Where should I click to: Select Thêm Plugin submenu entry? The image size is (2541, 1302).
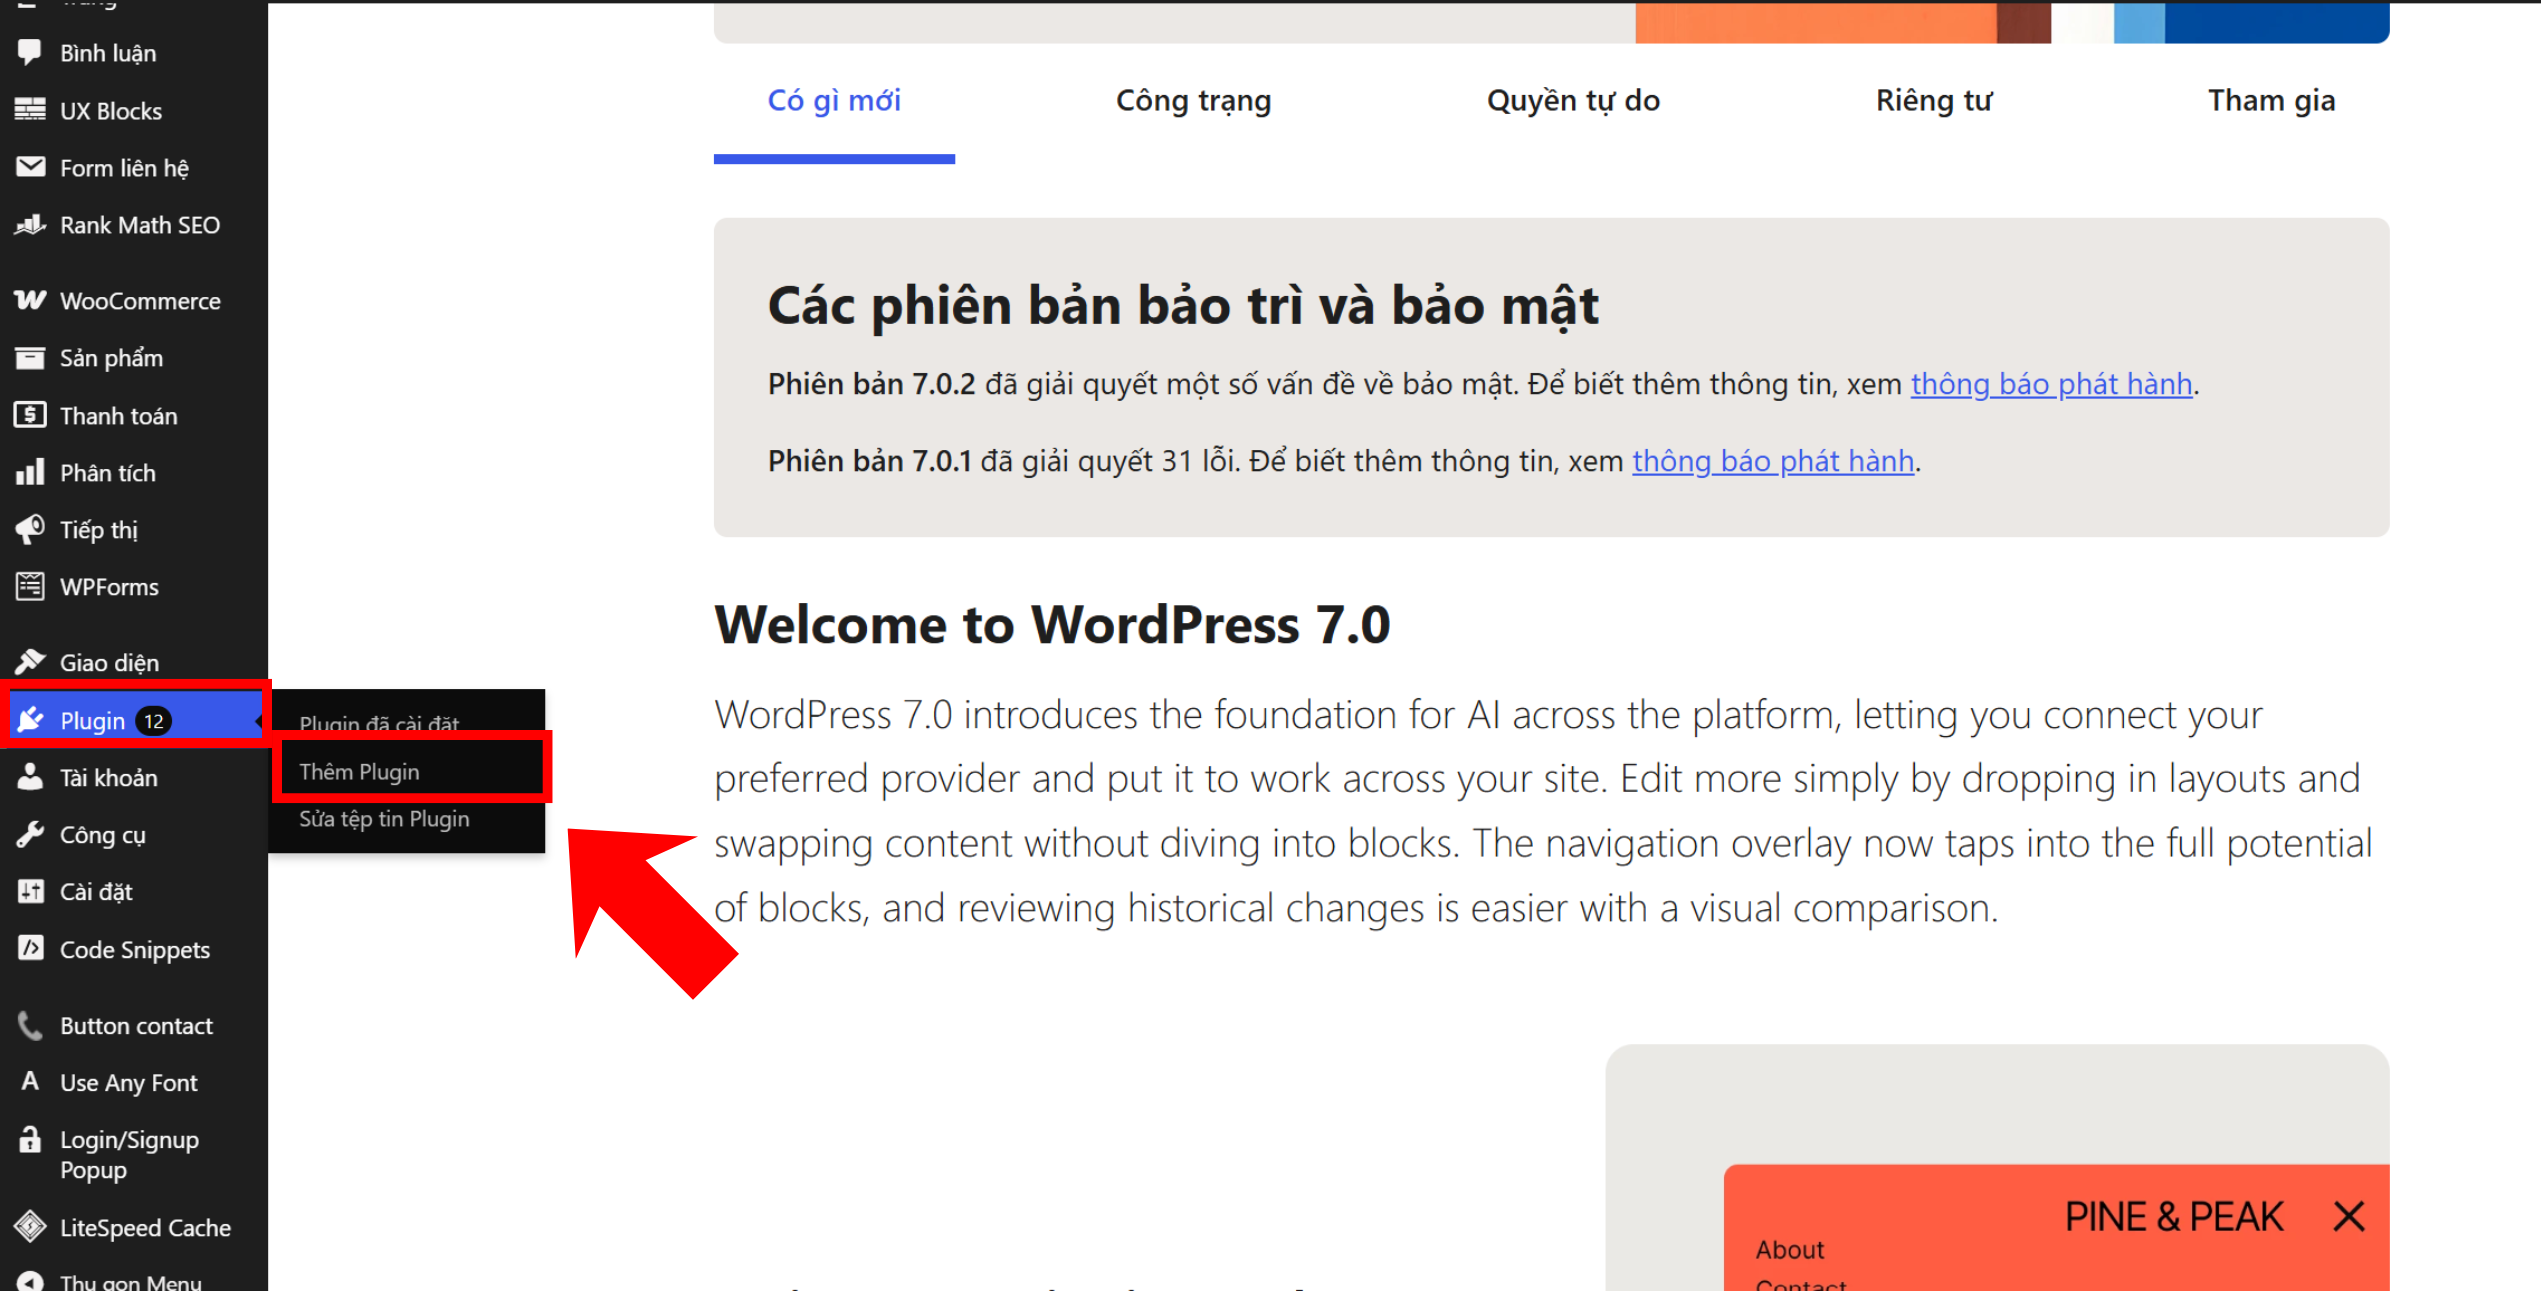pyautogui.click(x=359, y=772)
